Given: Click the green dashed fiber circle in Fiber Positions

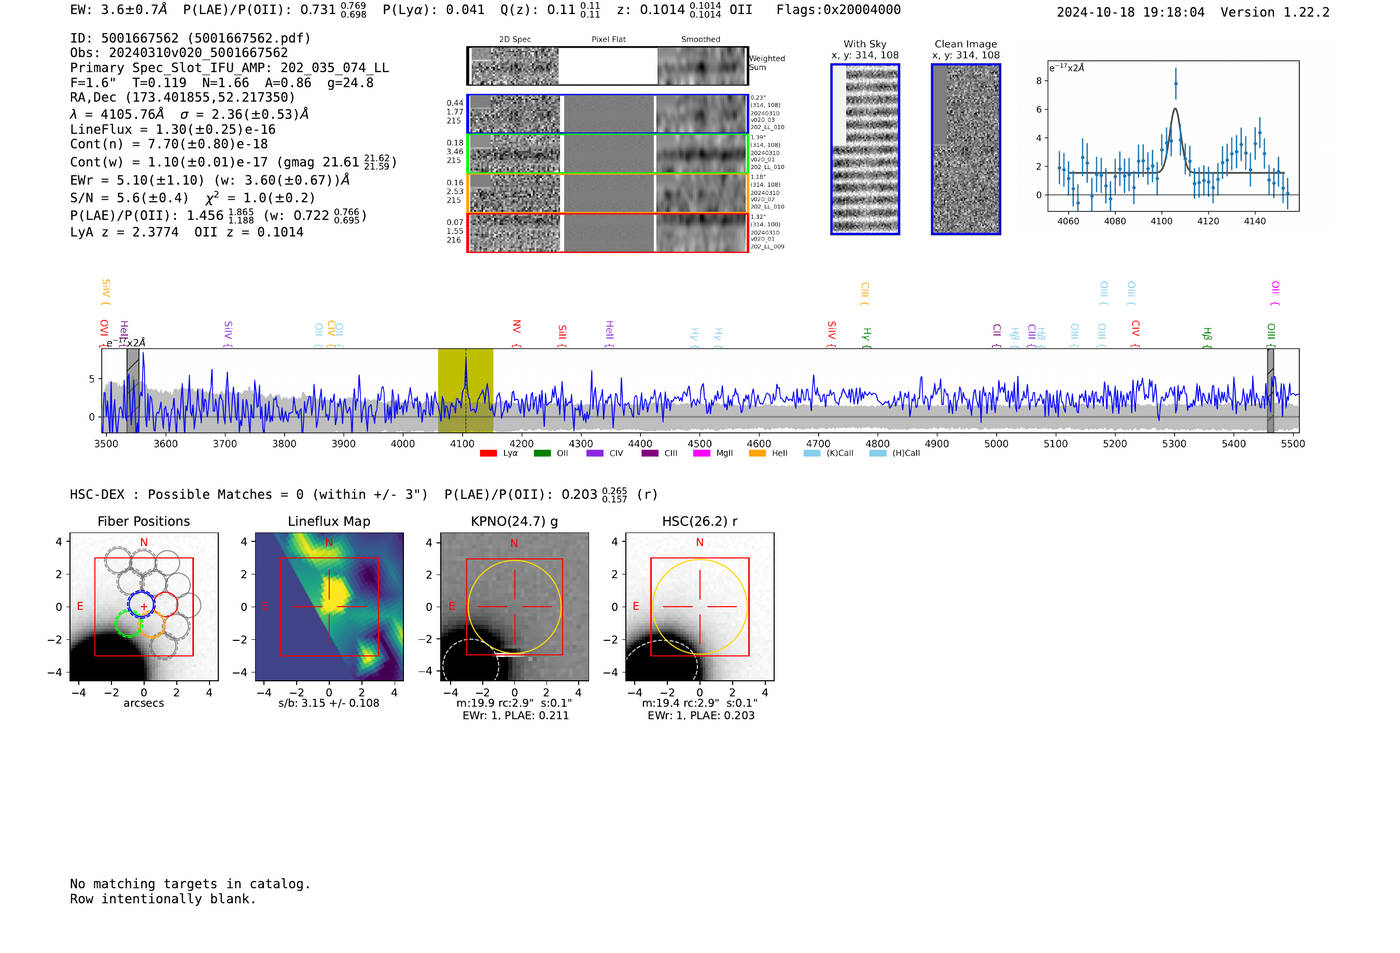Looking at the screenshot, I should point(128,624).
